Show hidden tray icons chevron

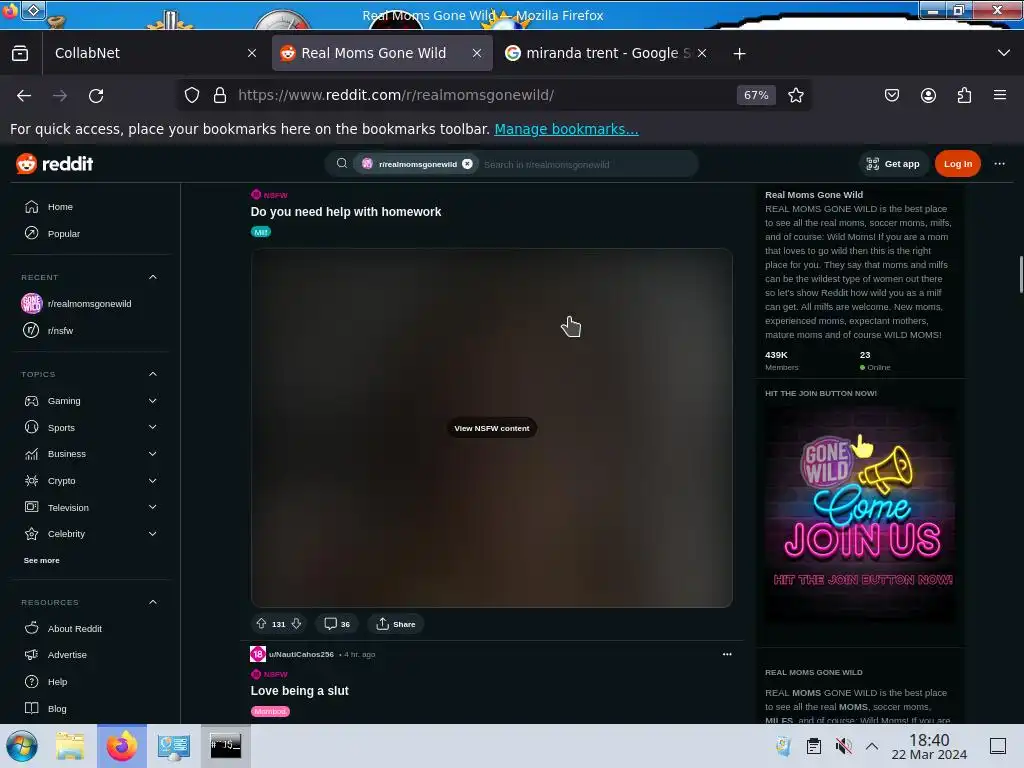click(872, 746)
